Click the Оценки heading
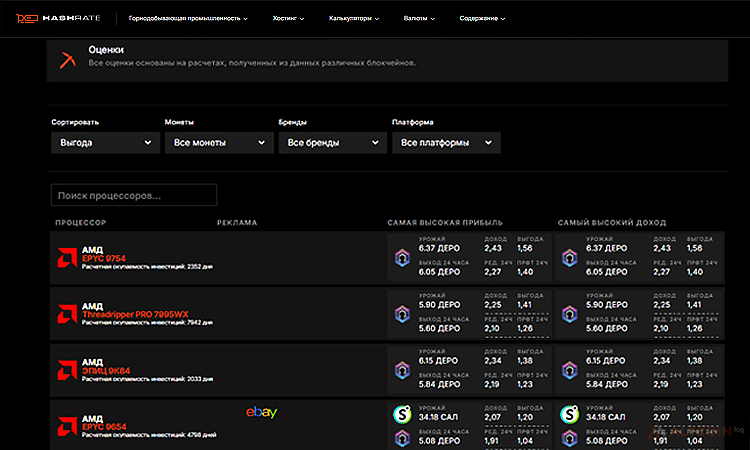 tap(106, 50)
